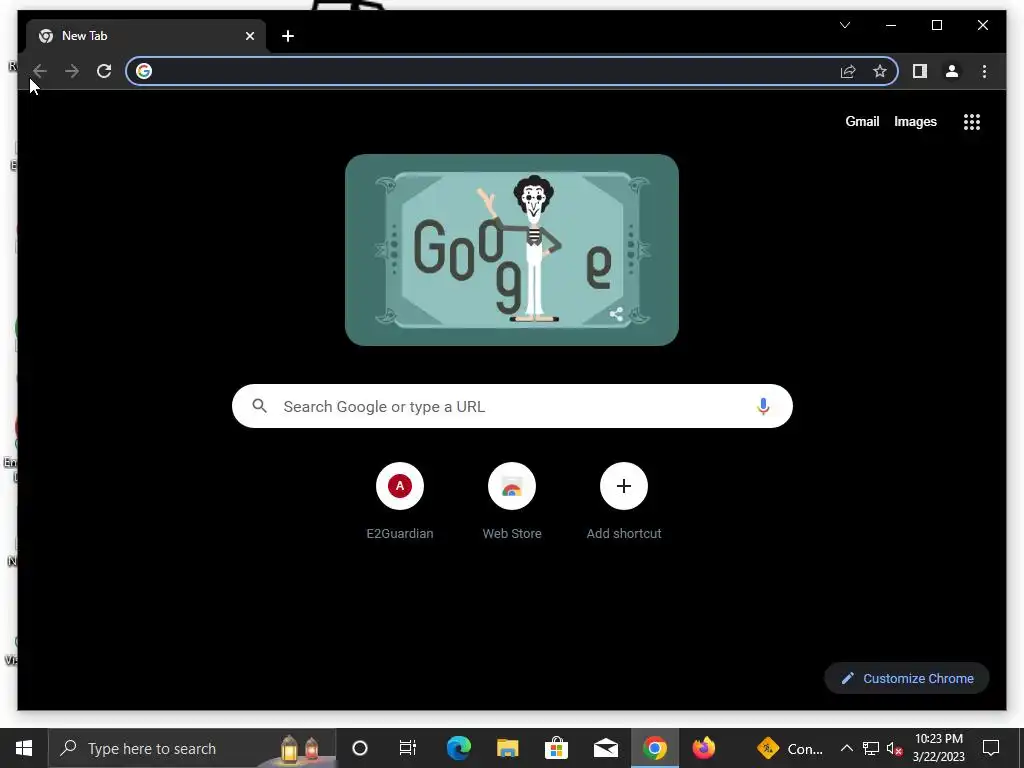The height and width of the screenshot is (768, 1024).
Task: Click the Chrome taskbar icon
Action: point(654,748)
